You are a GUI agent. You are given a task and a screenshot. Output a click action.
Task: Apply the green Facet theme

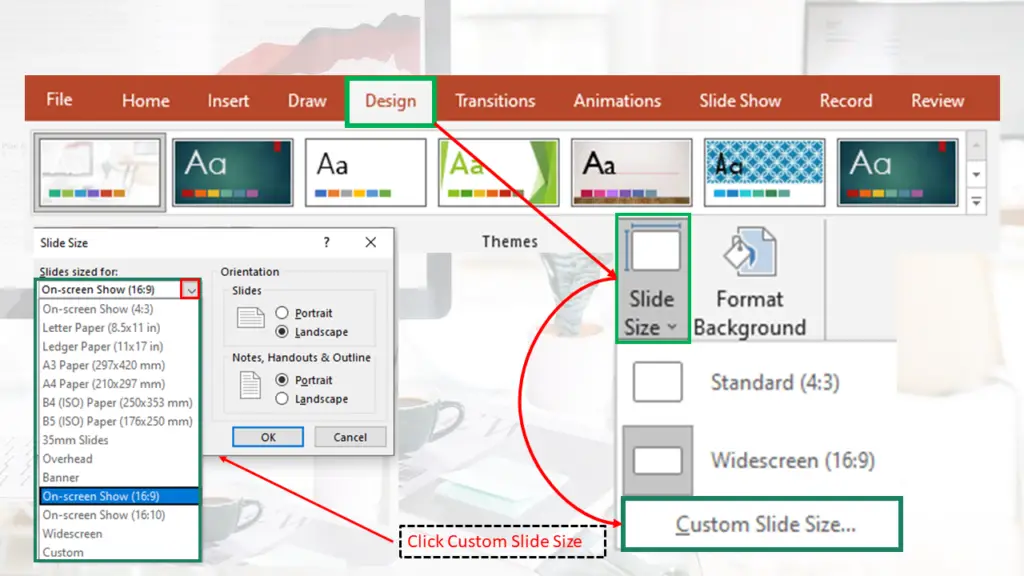(498, 170)
